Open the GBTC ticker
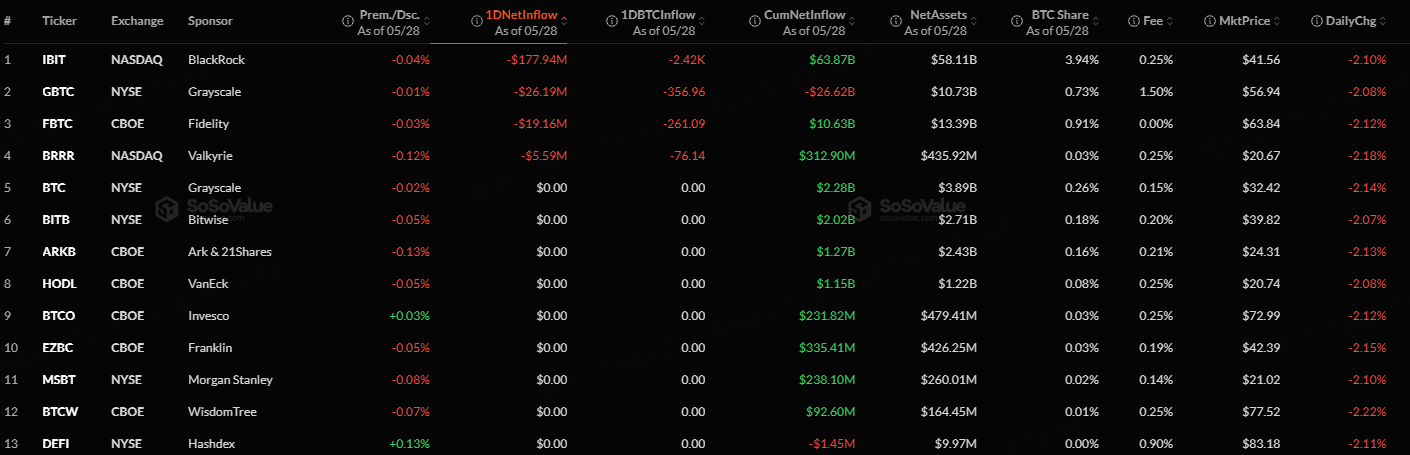 point(57,92)
